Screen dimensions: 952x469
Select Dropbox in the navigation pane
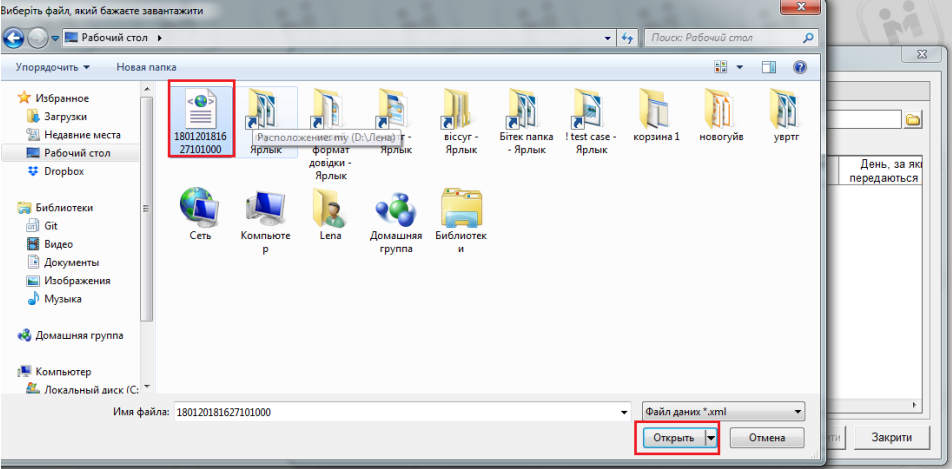(x=63, y=171)
